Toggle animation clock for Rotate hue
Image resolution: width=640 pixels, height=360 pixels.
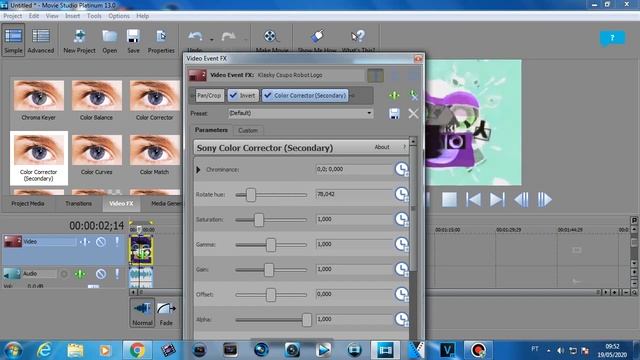pyautogui.click(x=402, y=194)
